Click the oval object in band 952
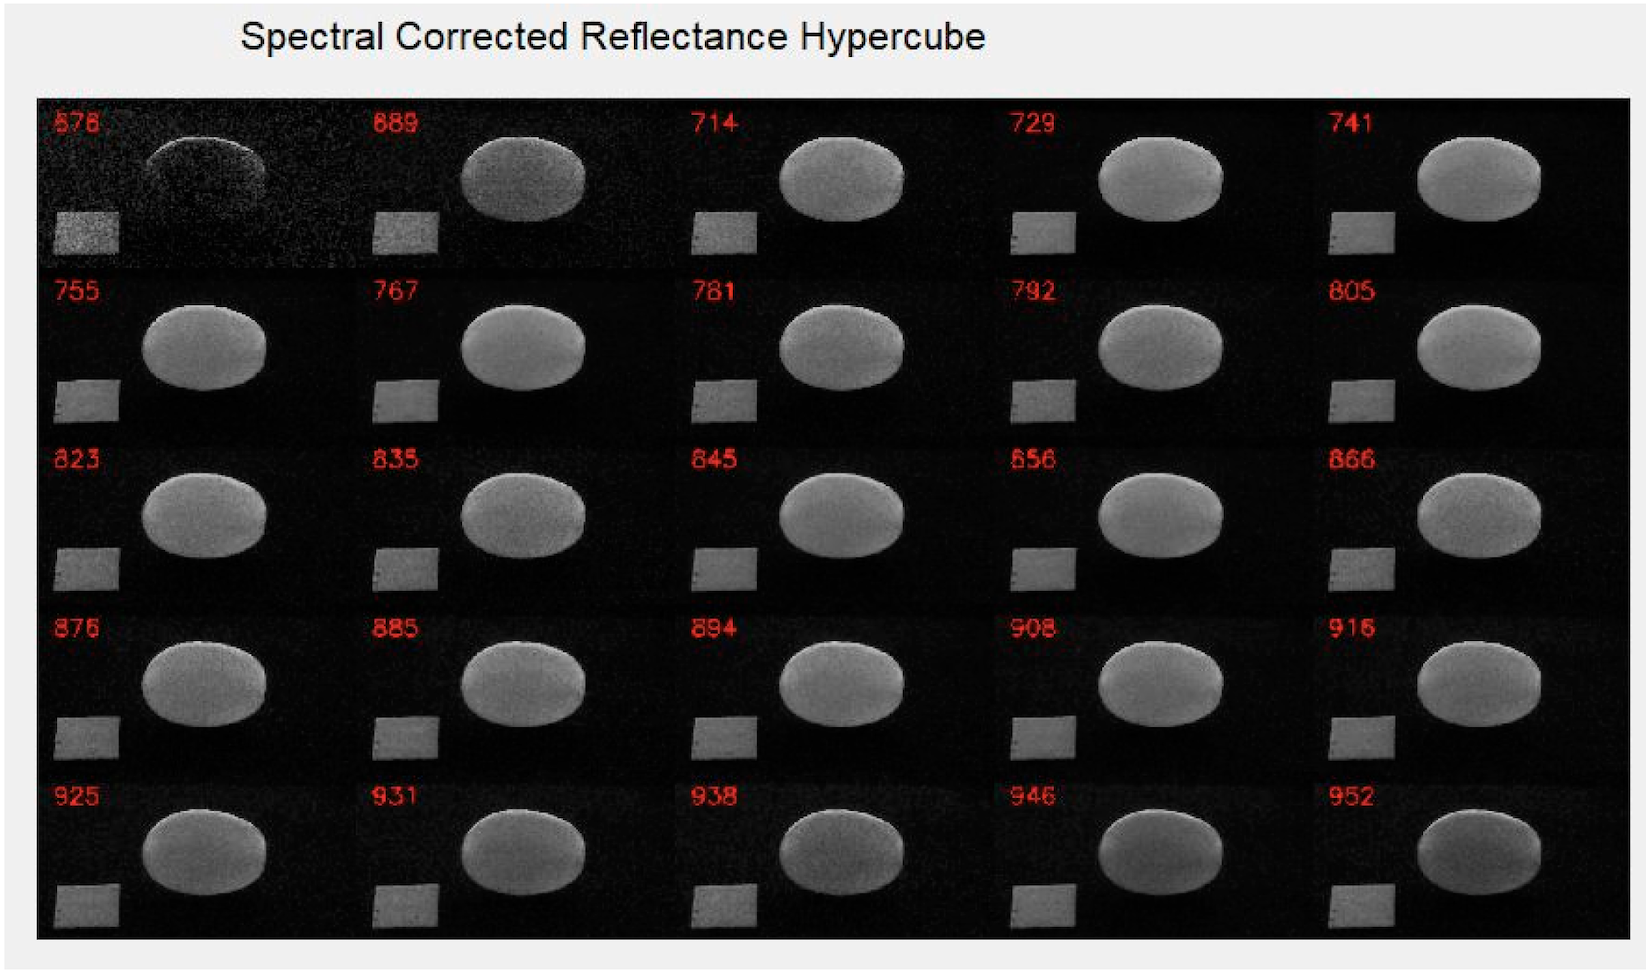The image size is (1646, 970). [x=1479, y=852]
